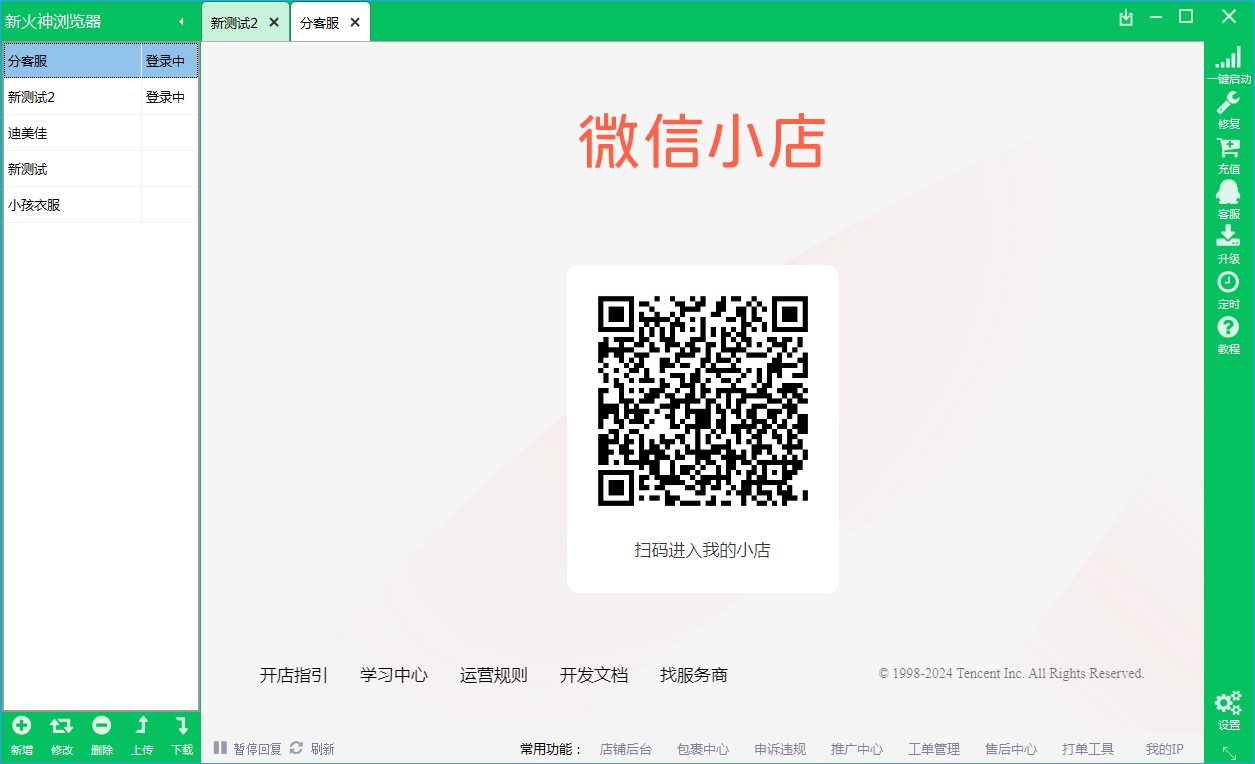The image size is (1255, 764).
Task: Collapse the sidebar with the left arrow
Action: (x=181, y=21)
